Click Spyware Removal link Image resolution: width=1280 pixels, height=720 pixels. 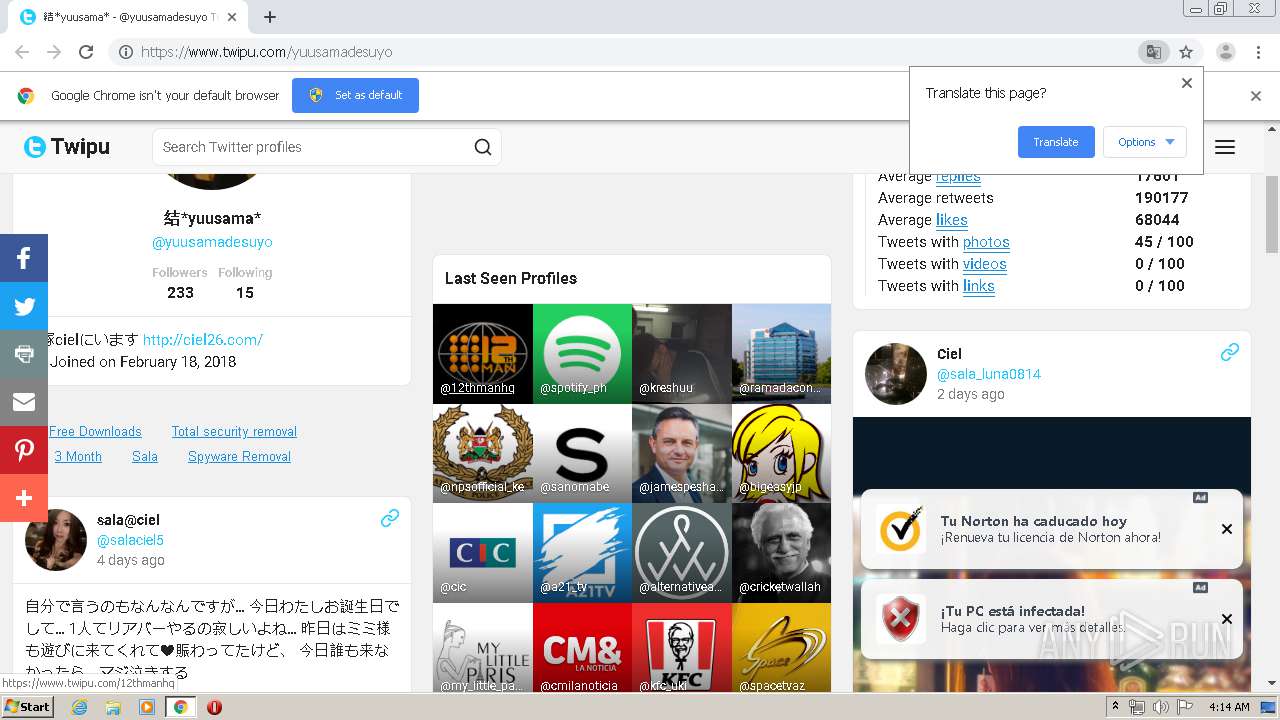pos(239,456)
